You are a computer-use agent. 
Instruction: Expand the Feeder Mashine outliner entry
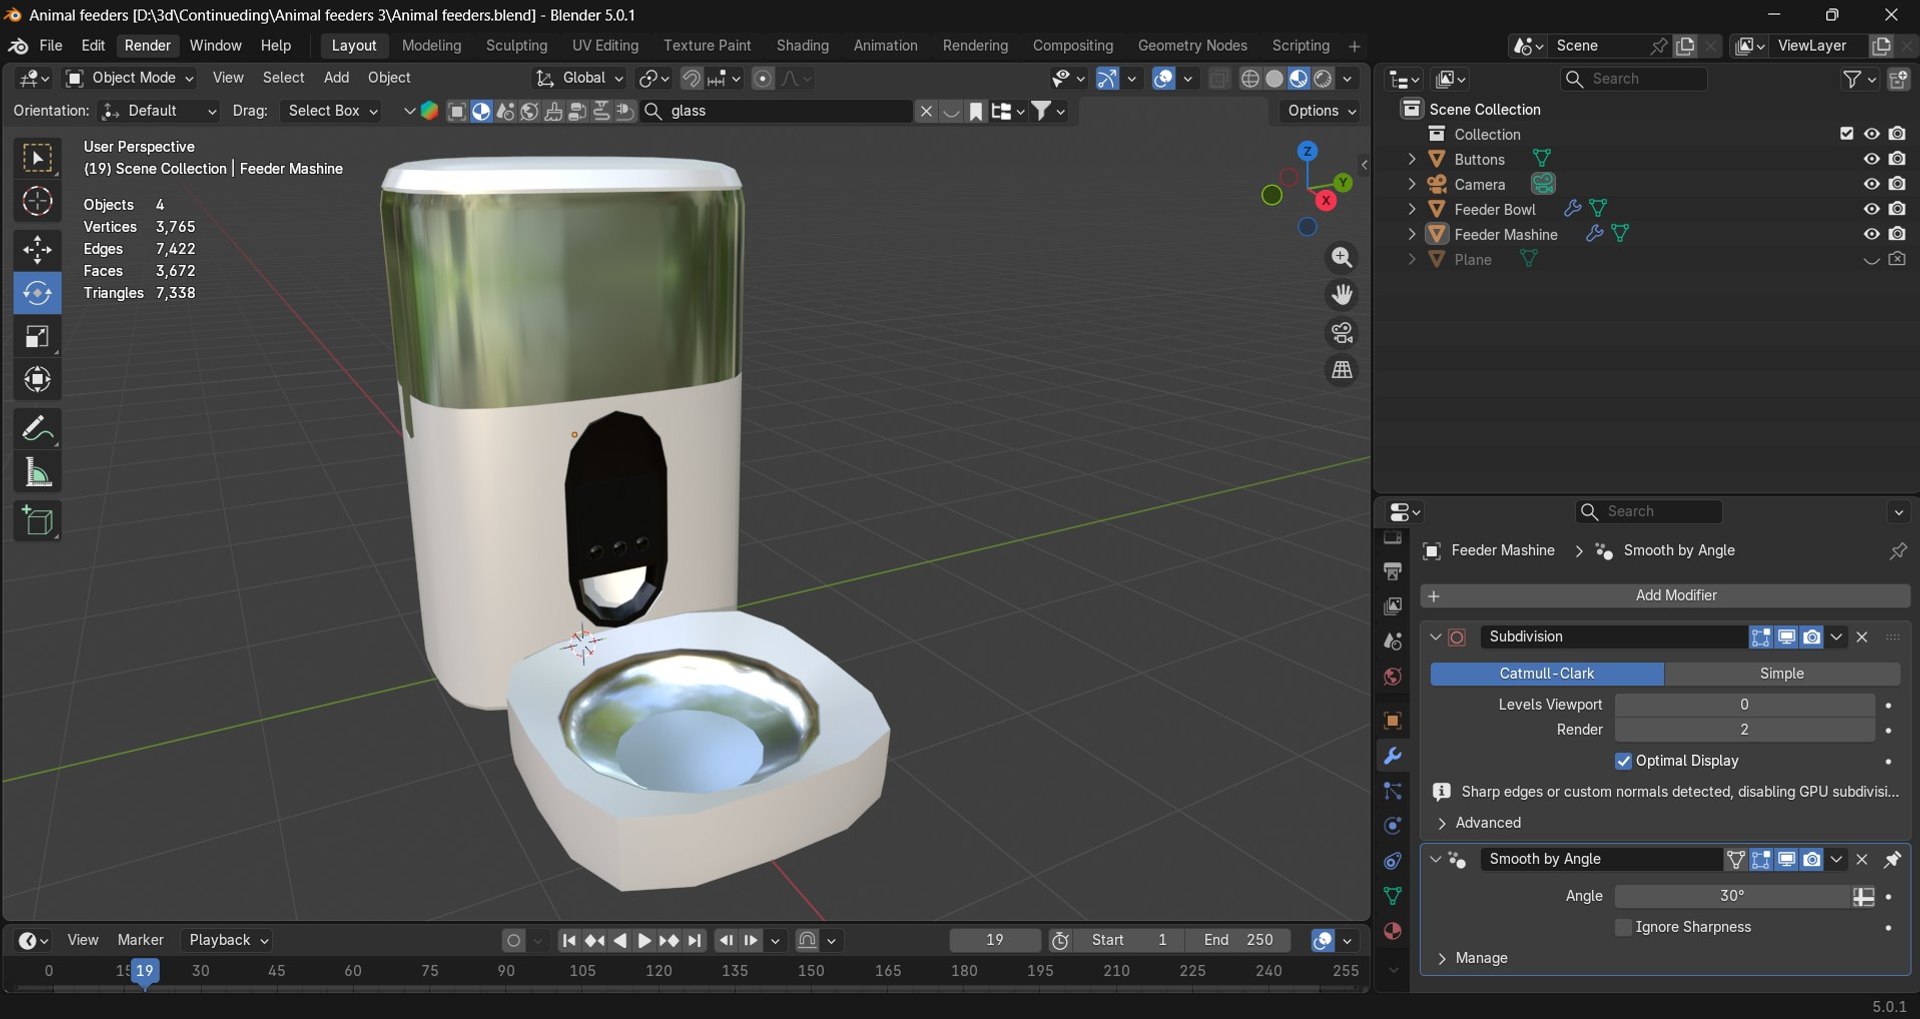pos(1411,234)
